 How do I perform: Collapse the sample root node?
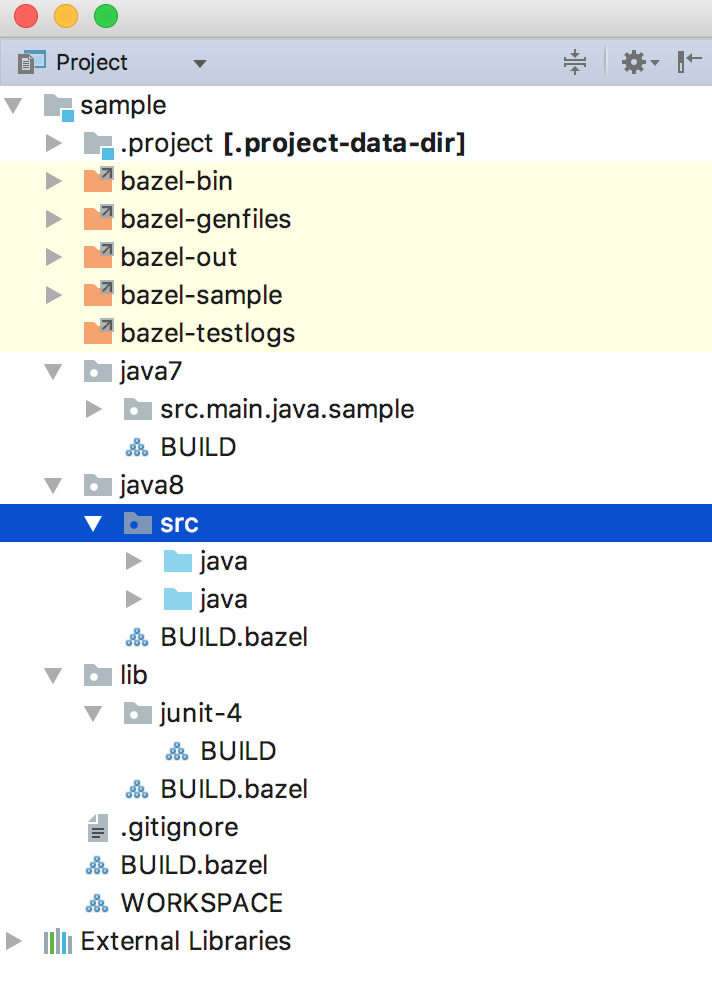point(13,104)
